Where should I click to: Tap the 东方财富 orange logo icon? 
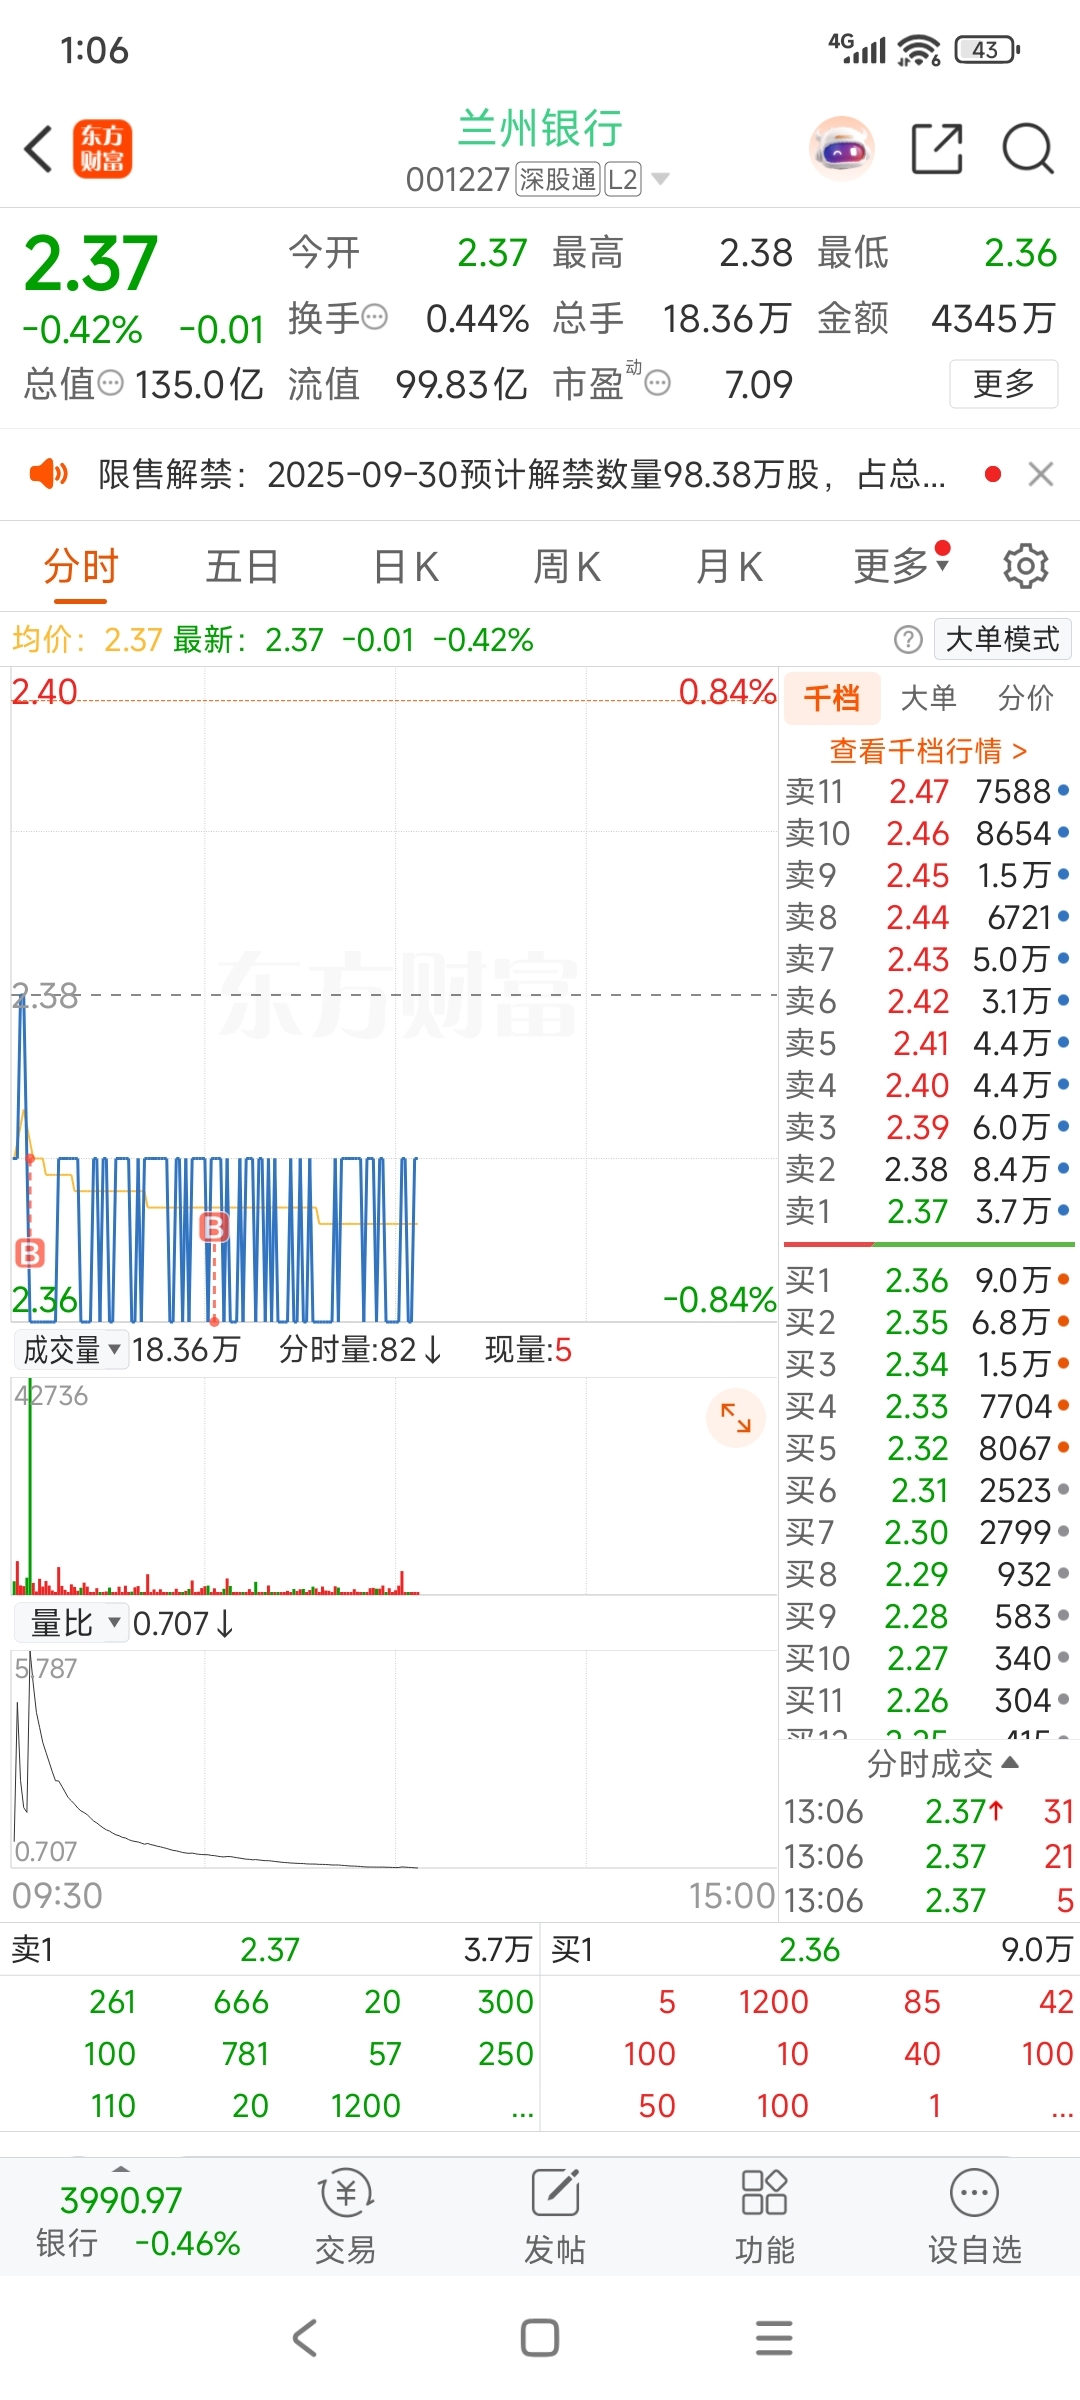click(102, 150)
